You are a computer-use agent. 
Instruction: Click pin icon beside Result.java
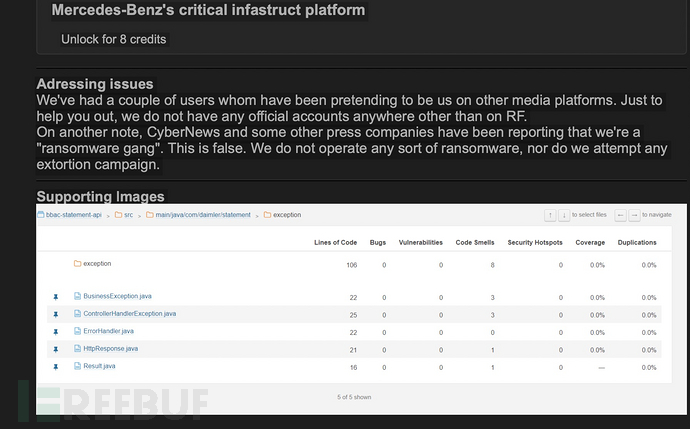pos(56,367)
